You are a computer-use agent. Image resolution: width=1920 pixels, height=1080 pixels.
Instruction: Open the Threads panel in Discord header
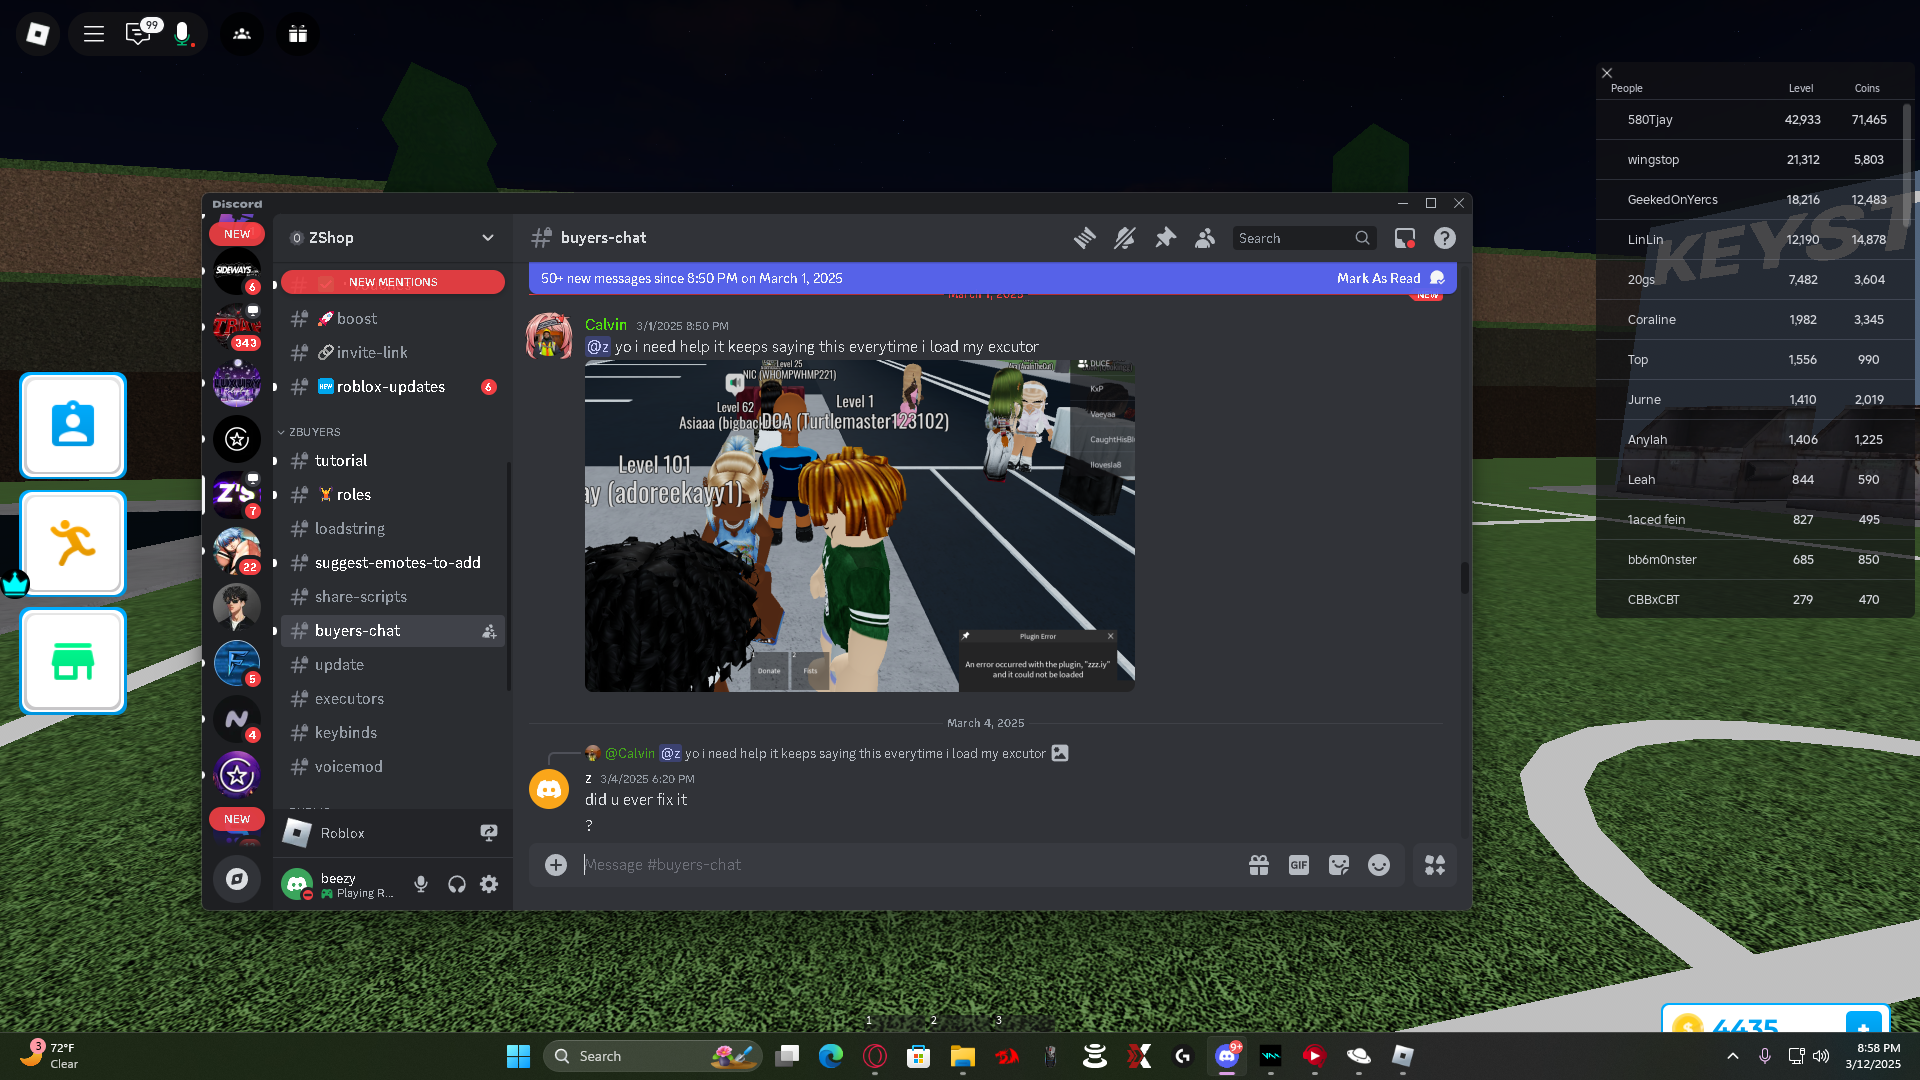click(1084, 238)
